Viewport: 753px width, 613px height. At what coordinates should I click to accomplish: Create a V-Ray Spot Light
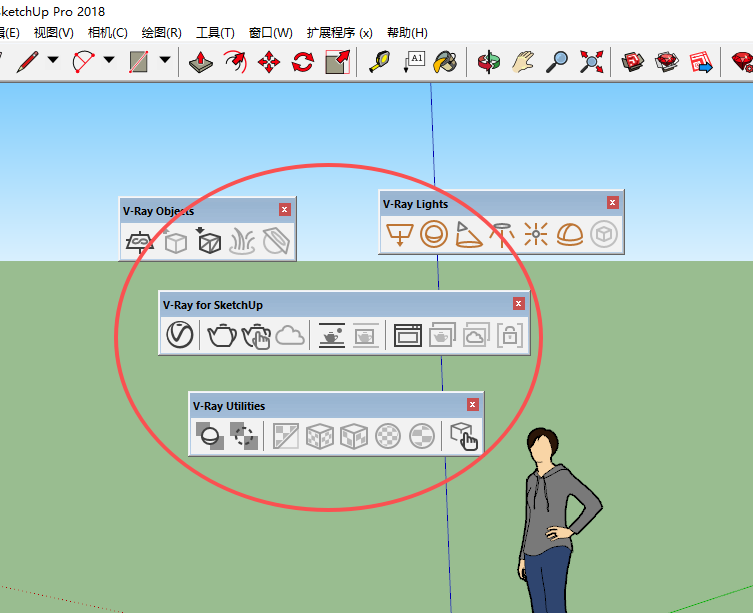pyautogui.click(x=468, y=234)
